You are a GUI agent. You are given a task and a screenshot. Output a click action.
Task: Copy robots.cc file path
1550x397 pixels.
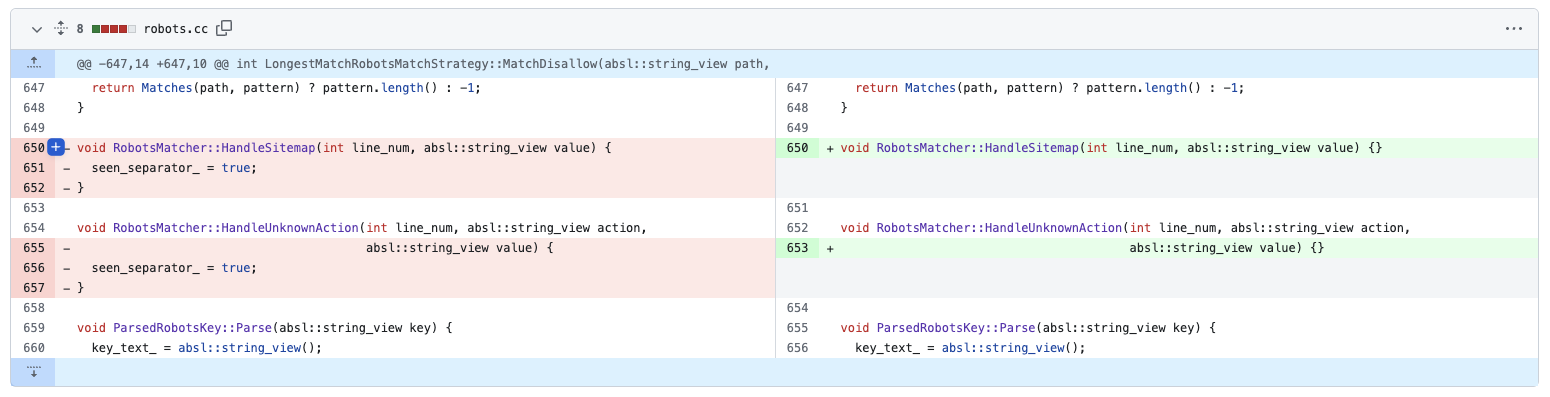coord(225,29)
